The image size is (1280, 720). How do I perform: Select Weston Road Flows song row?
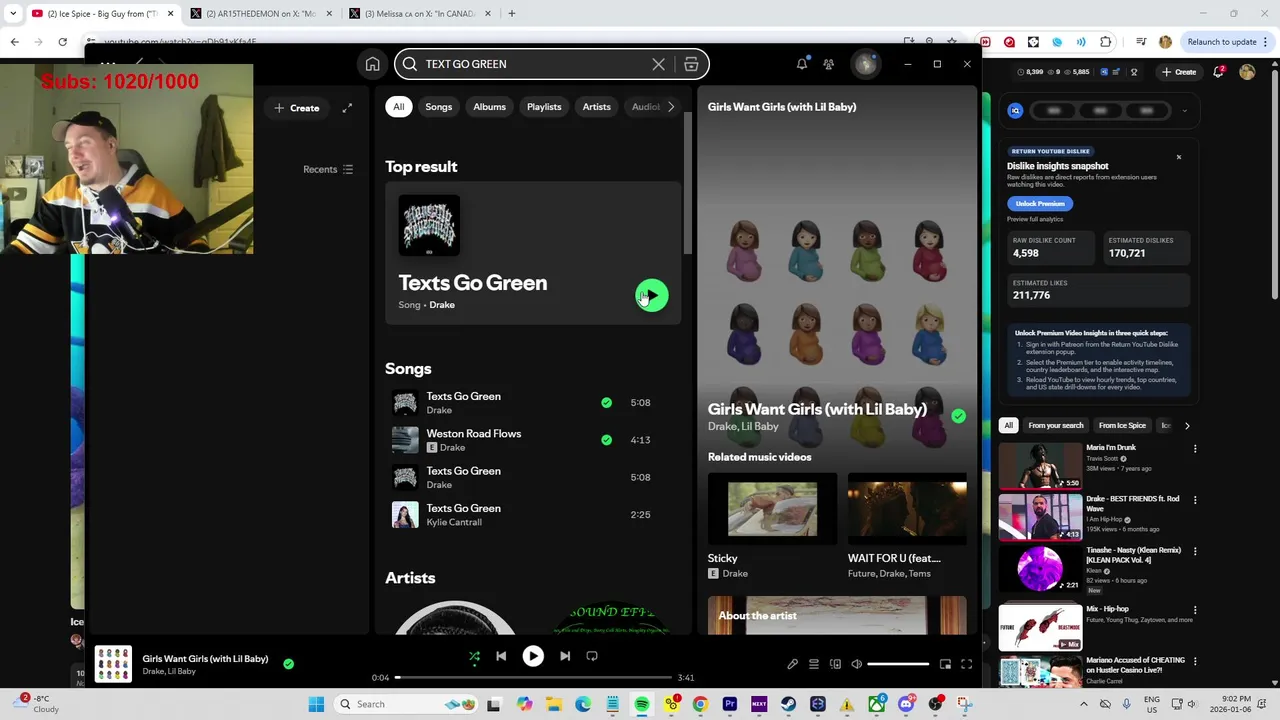[532, 440]
